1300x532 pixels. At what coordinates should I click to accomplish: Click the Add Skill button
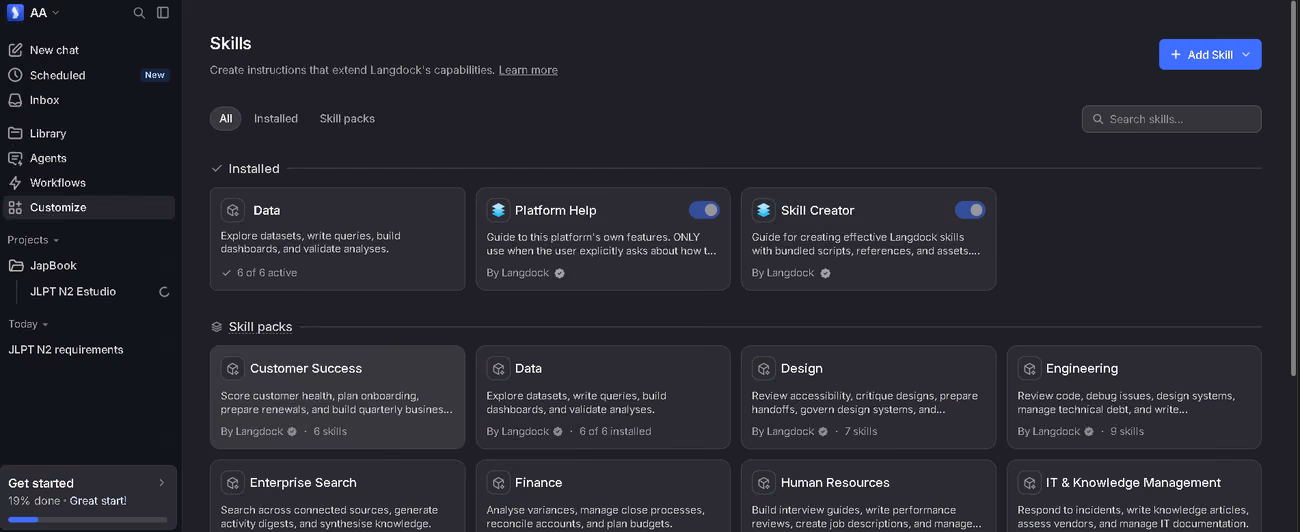click(1210, 55)
